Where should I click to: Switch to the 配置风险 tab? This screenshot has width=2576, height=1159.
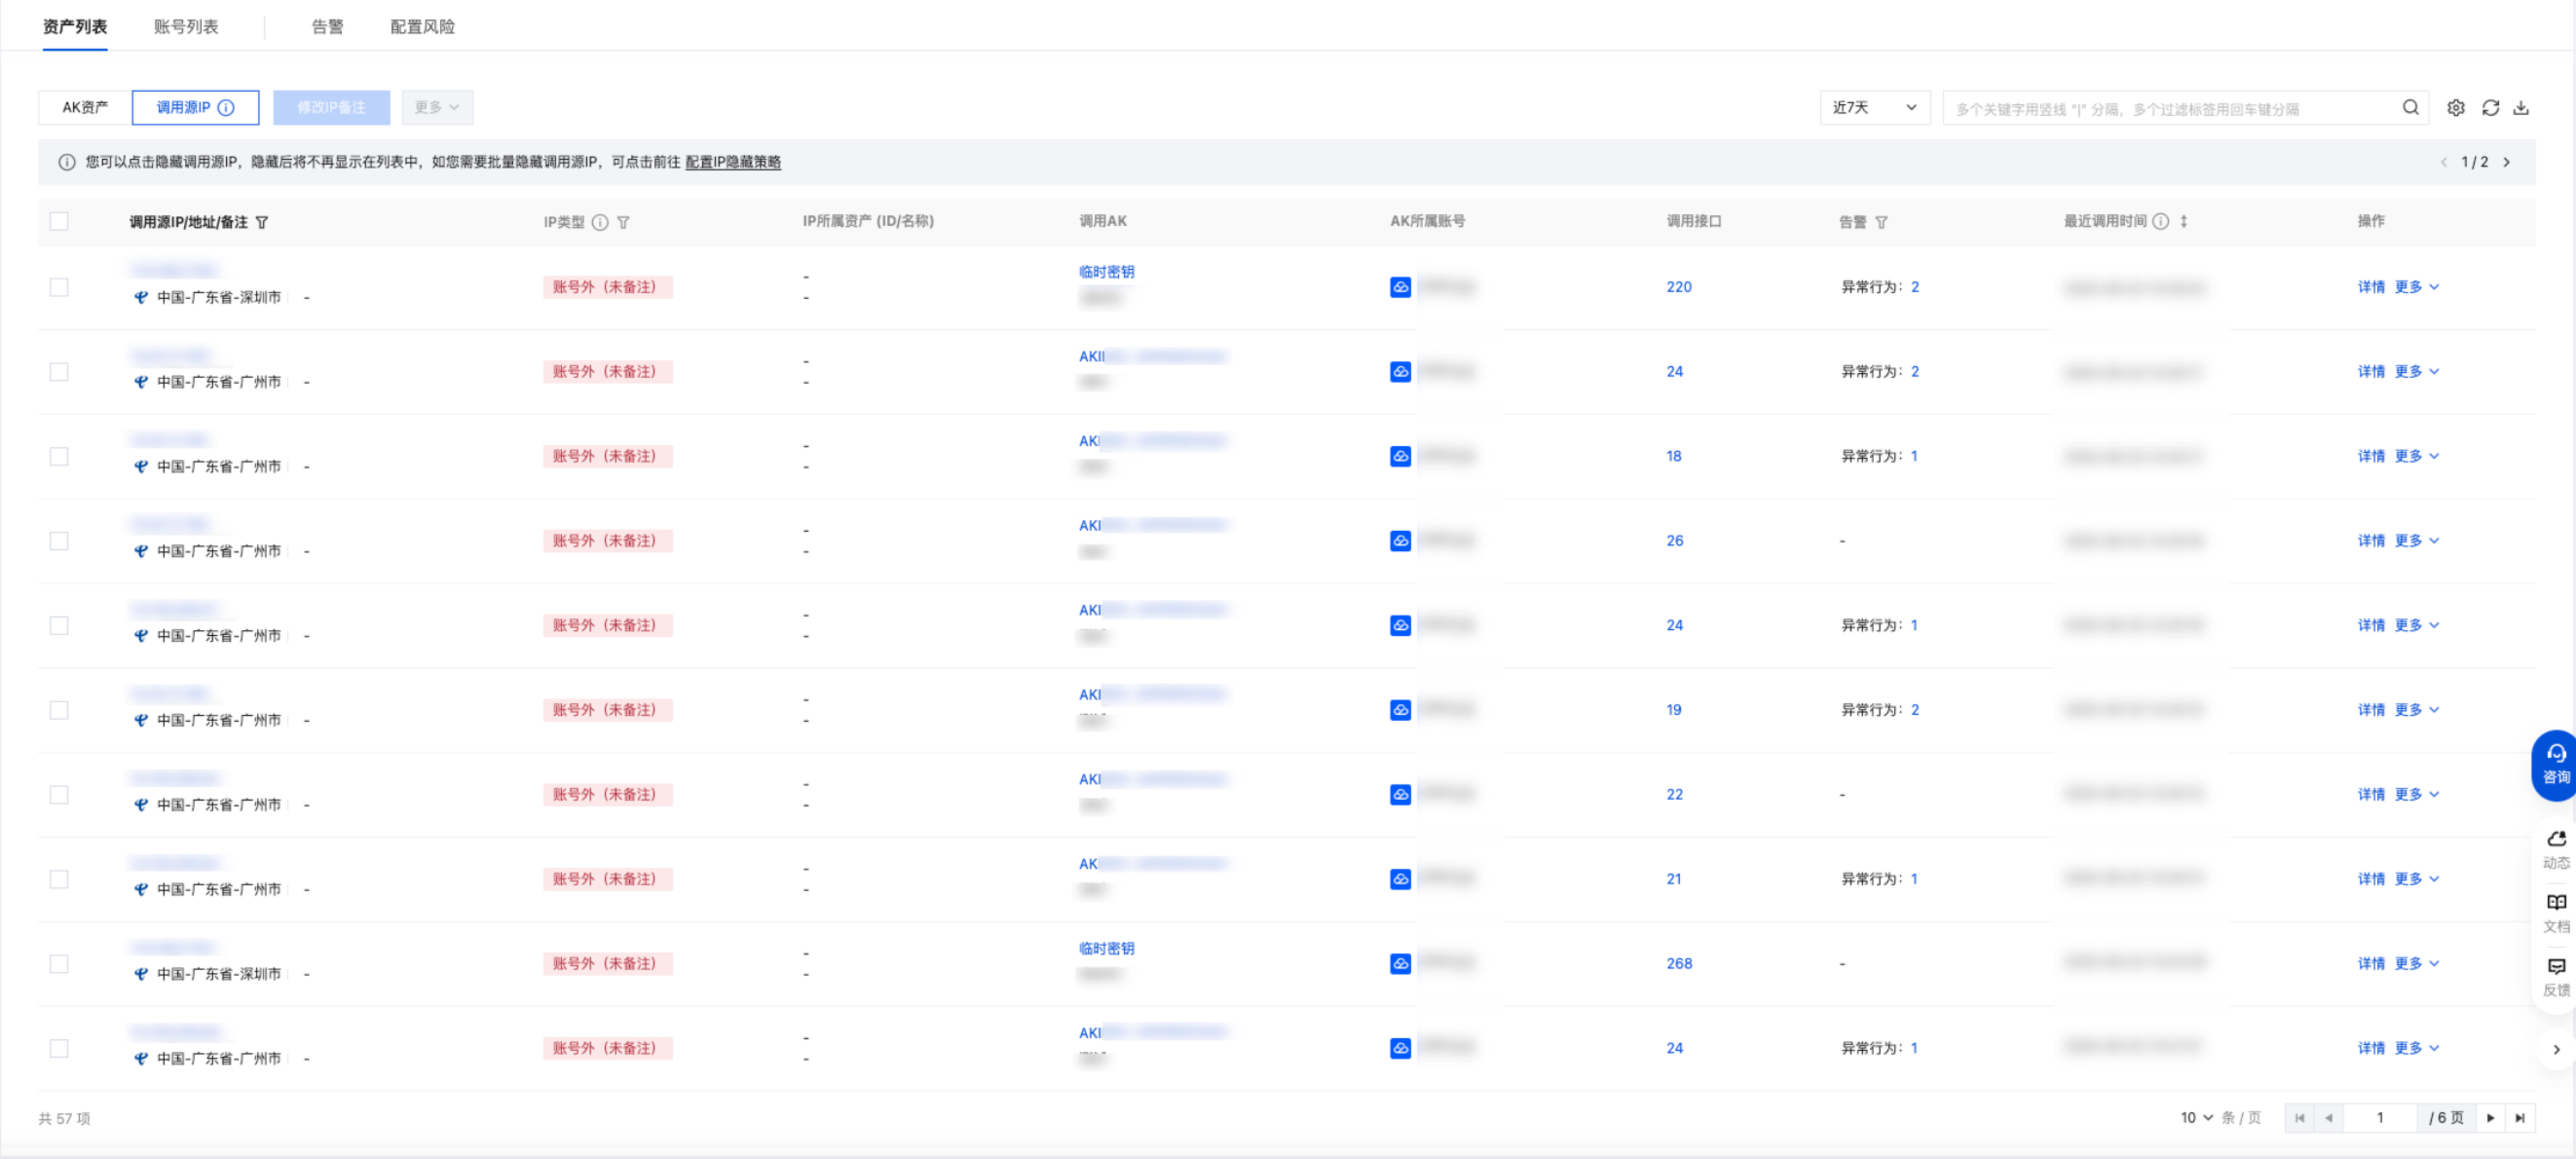click(x=422, y=27)
